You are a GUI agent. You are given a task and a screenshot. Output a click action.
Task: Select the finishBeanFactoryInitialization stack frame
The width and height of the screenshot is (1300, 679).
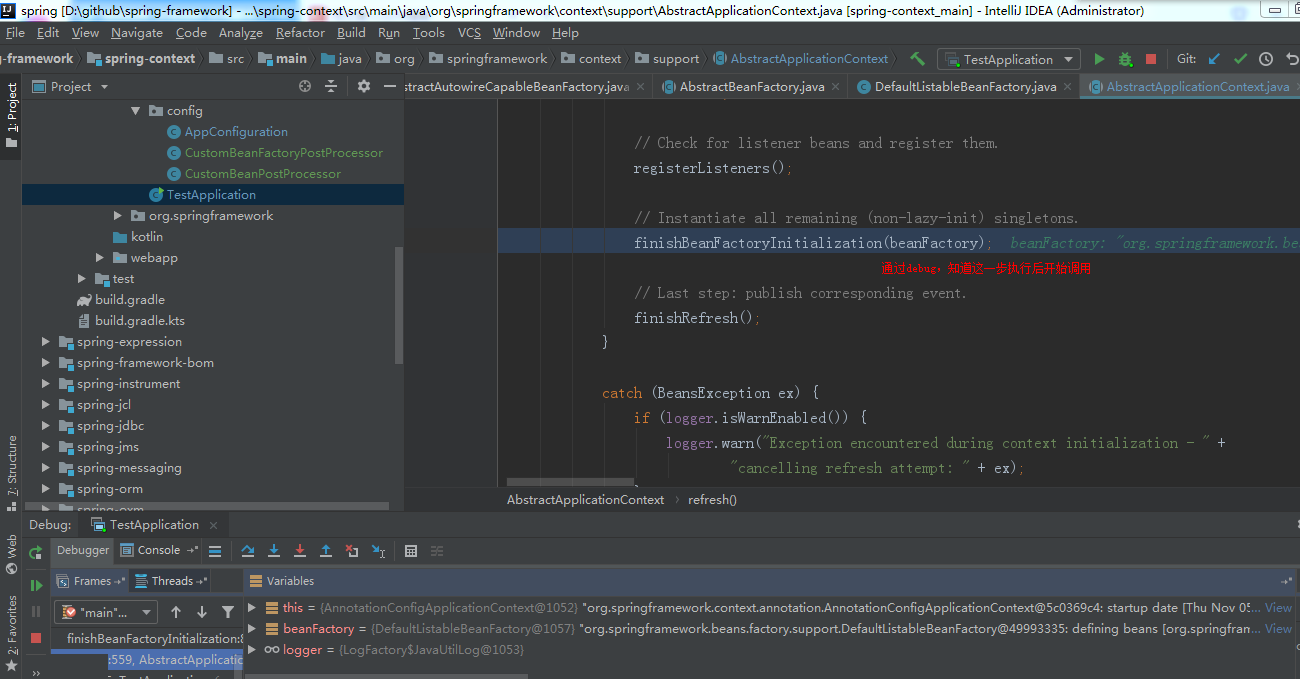pos(147,638)
